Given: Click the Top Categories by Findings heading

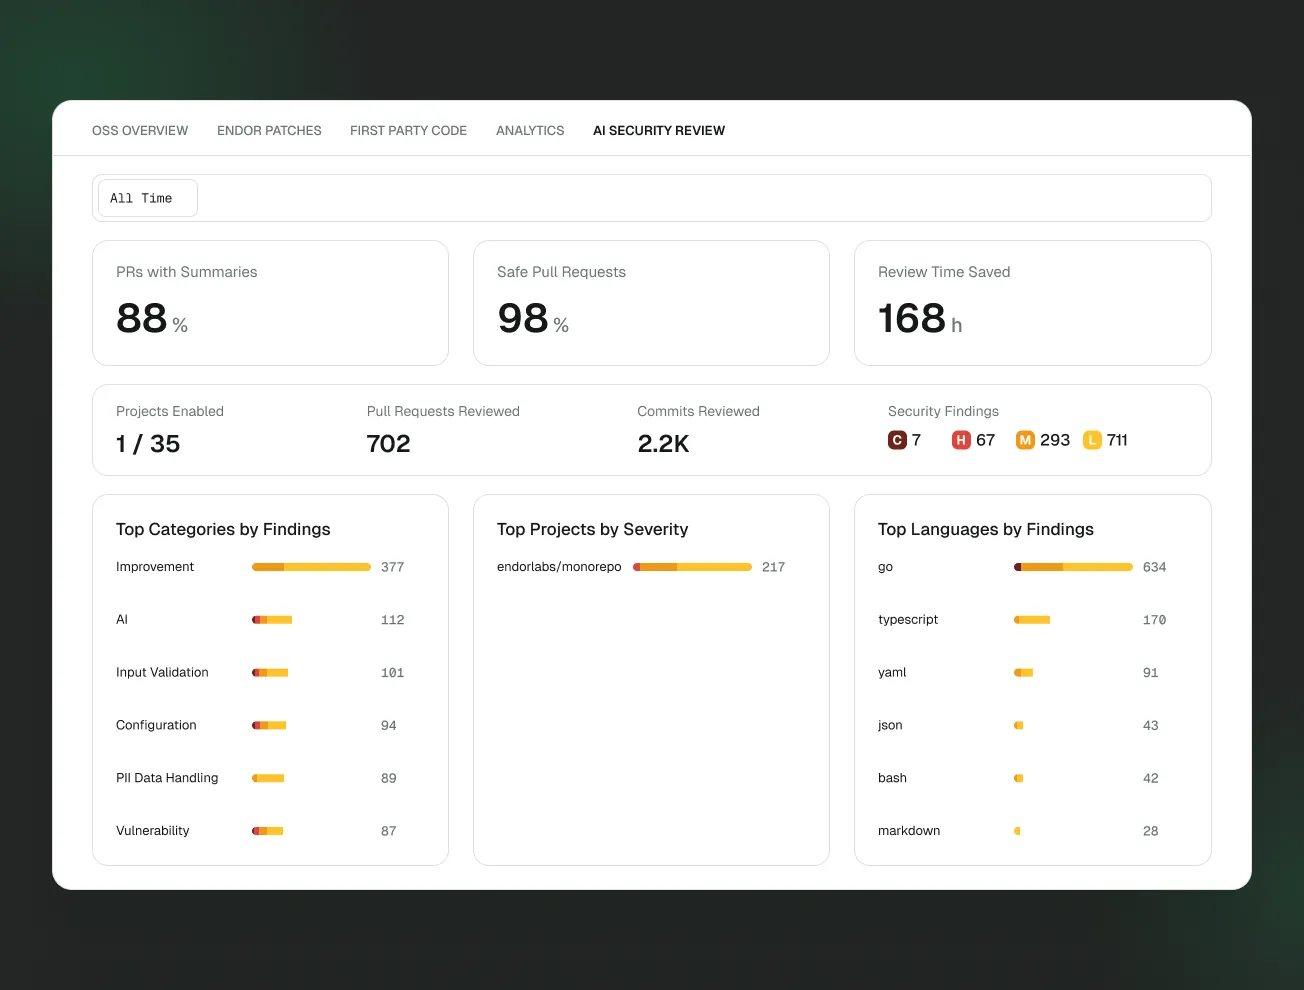Looking at the screenshot, I should 223,529.
